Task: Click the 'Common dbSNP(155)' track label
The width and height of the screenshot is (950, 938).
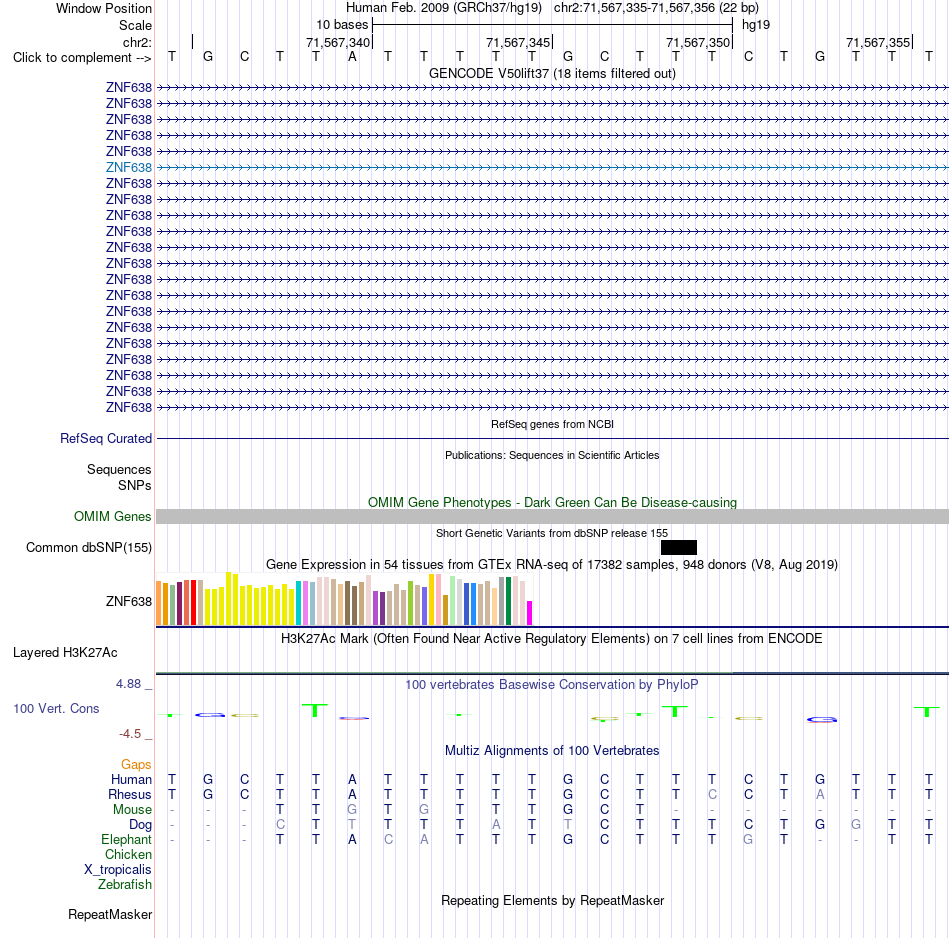Action: (88, 547)
